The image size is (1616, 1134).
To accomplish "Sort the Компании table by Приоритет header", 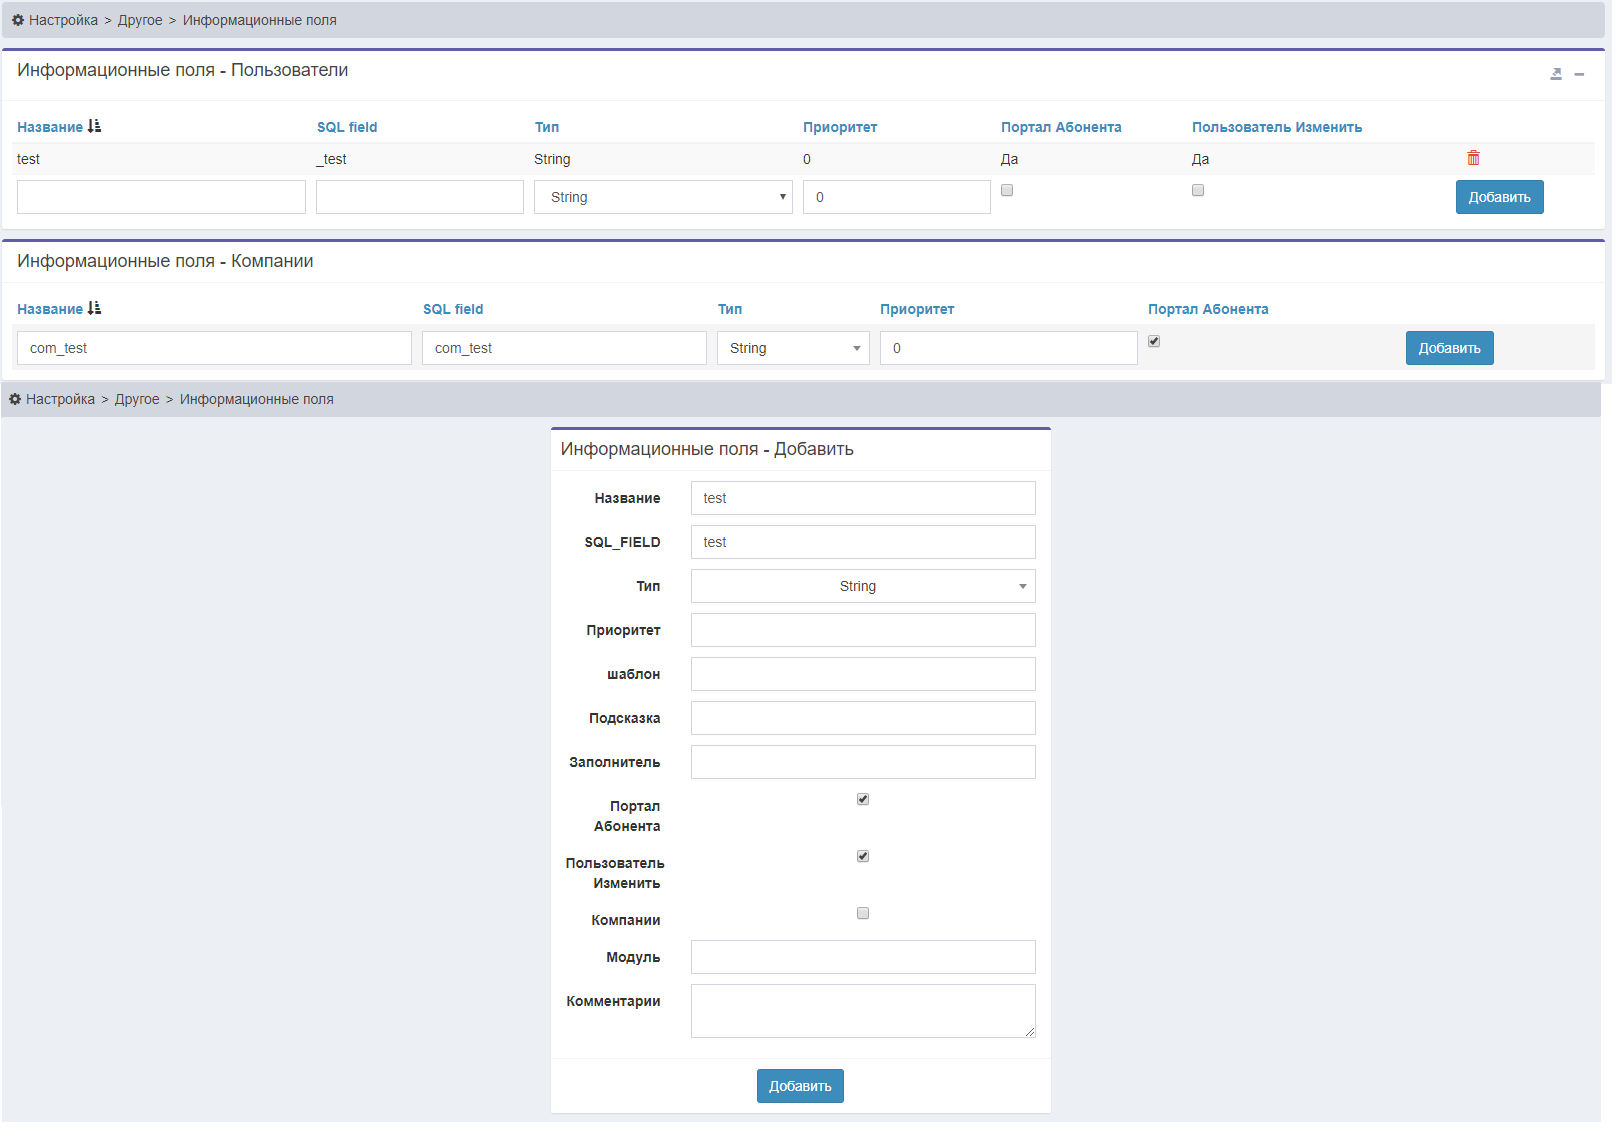I will coord(916,309).
